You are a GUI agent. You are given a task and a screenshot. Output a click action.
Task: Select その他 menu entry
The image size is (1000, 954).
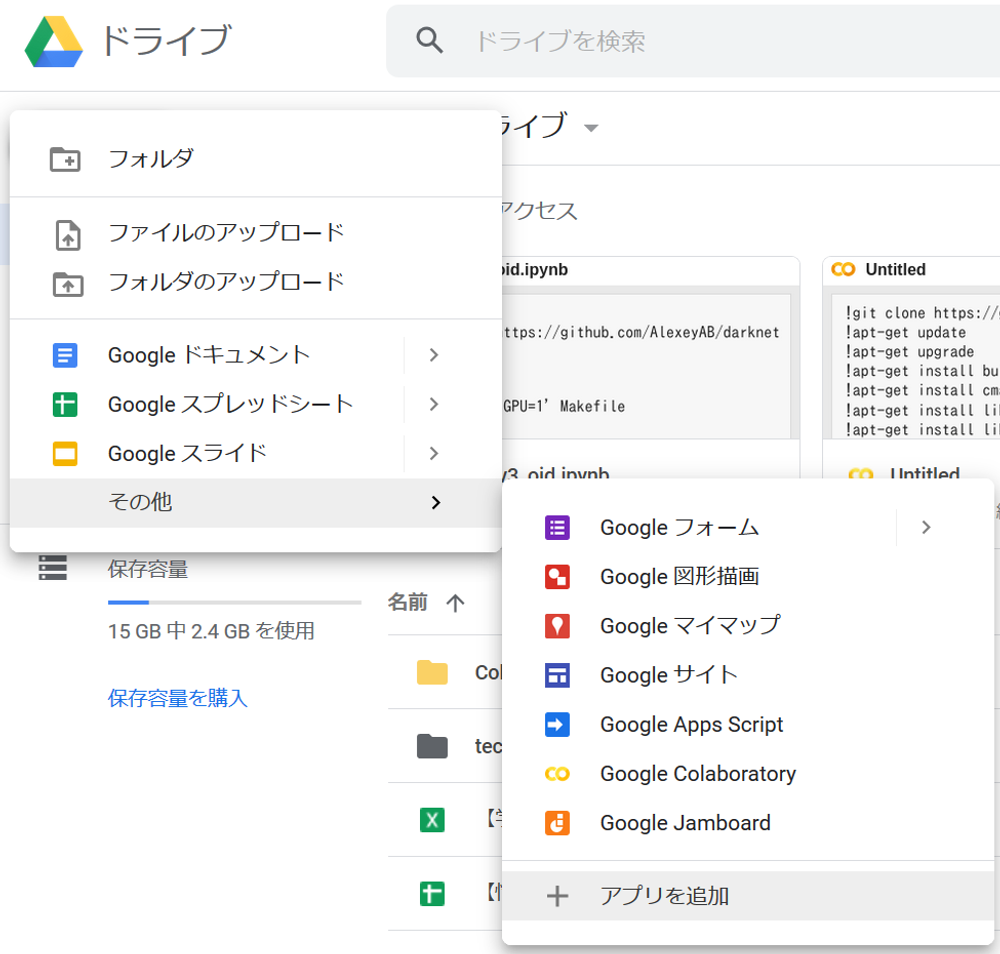[x=256, y=503]
